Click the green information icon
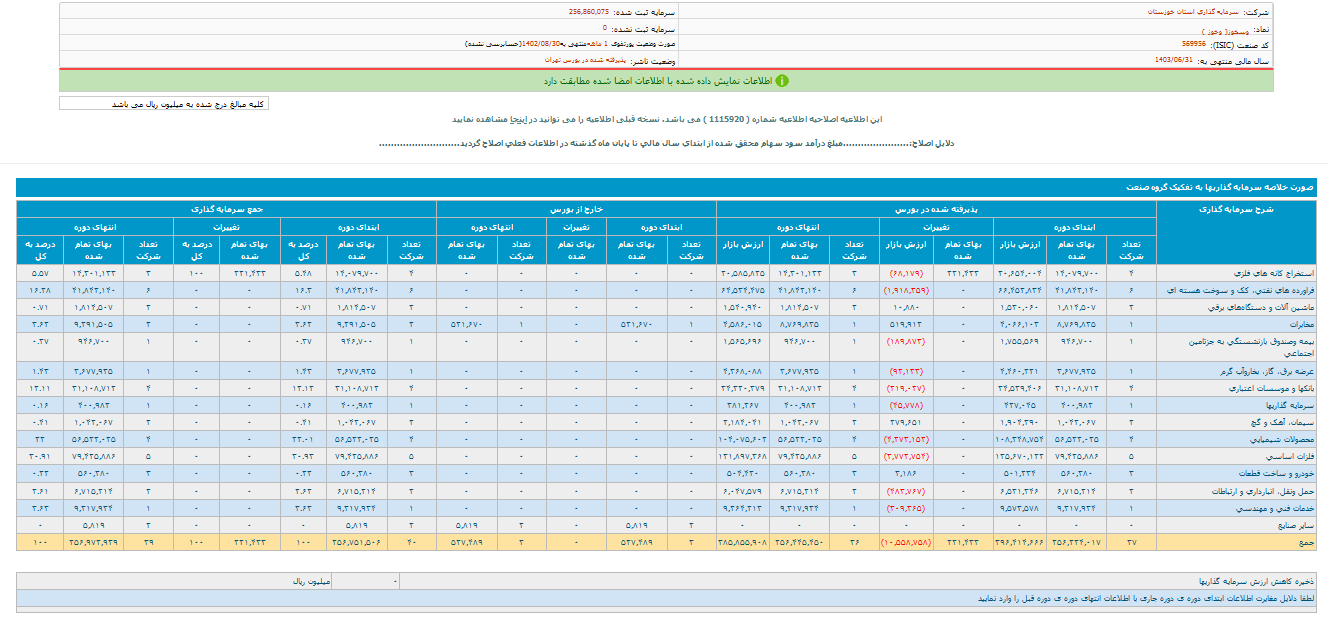The image size is (1328, 626). click(x=784, y=80)
